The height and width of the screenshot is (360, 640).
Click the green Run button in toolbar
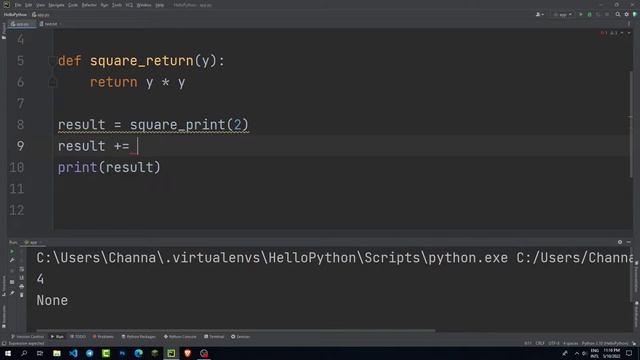(x=581, y=15)
